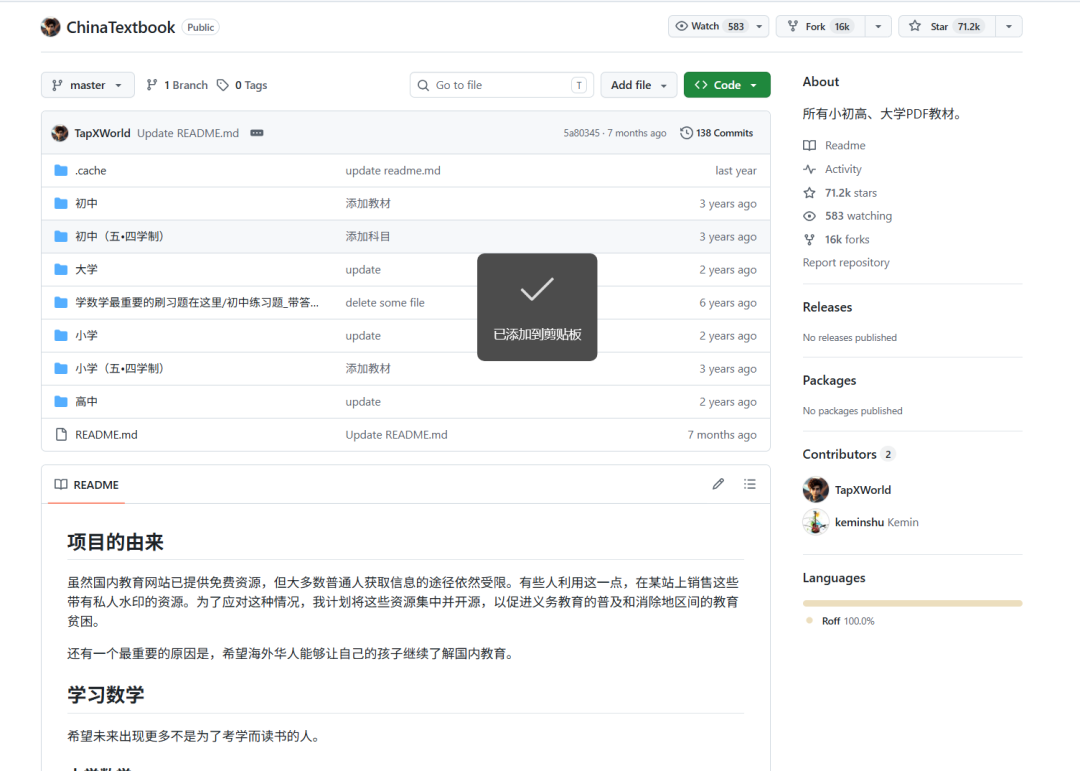Click the 项目的由来 heading
Screen dimensions: 1080x771
coord(115,542)
